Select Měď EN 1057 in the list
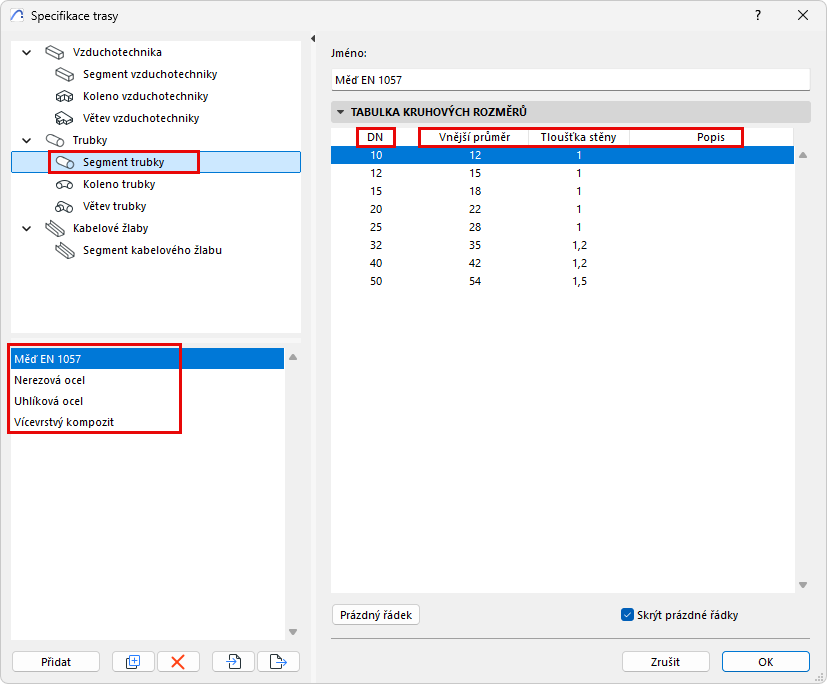The height and width of the screenshot is (684, 827). [147, 359]
